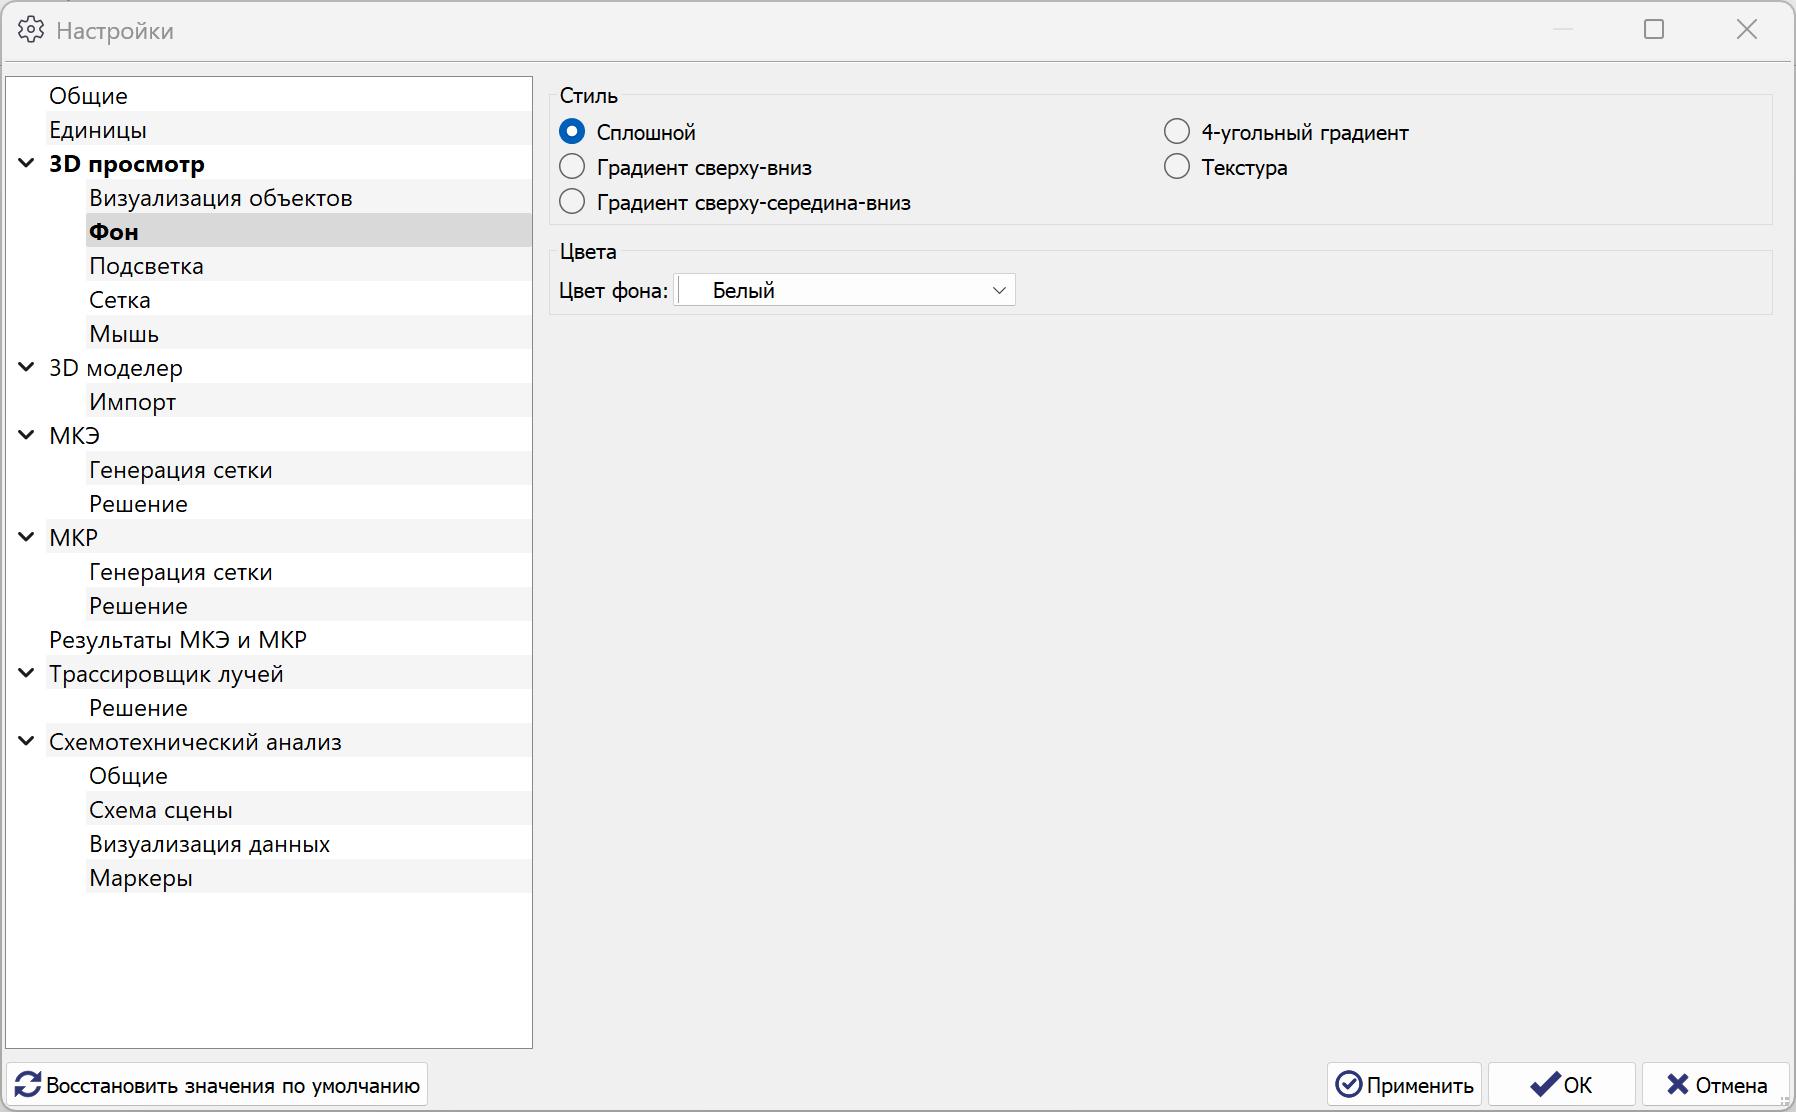Collapse the Схемотехнический анализ section

click(27, 742)
